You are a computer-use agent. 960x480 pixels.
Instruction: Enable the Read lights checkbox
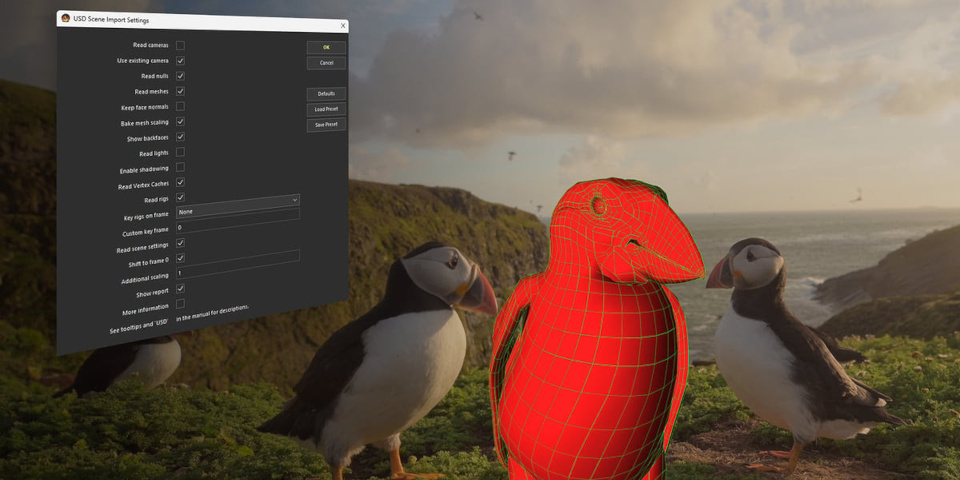[180, 152]
